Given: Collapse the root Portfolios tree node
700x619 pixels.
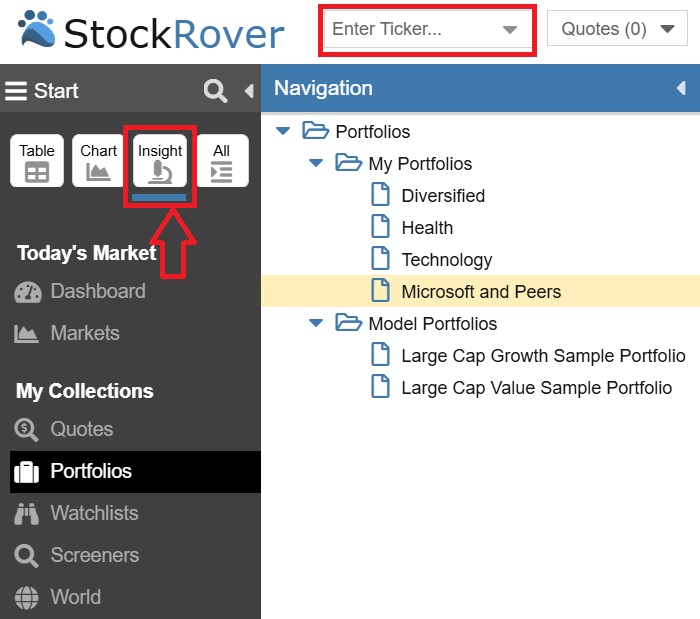Looking at the screenshot, I should pos(283,131).
